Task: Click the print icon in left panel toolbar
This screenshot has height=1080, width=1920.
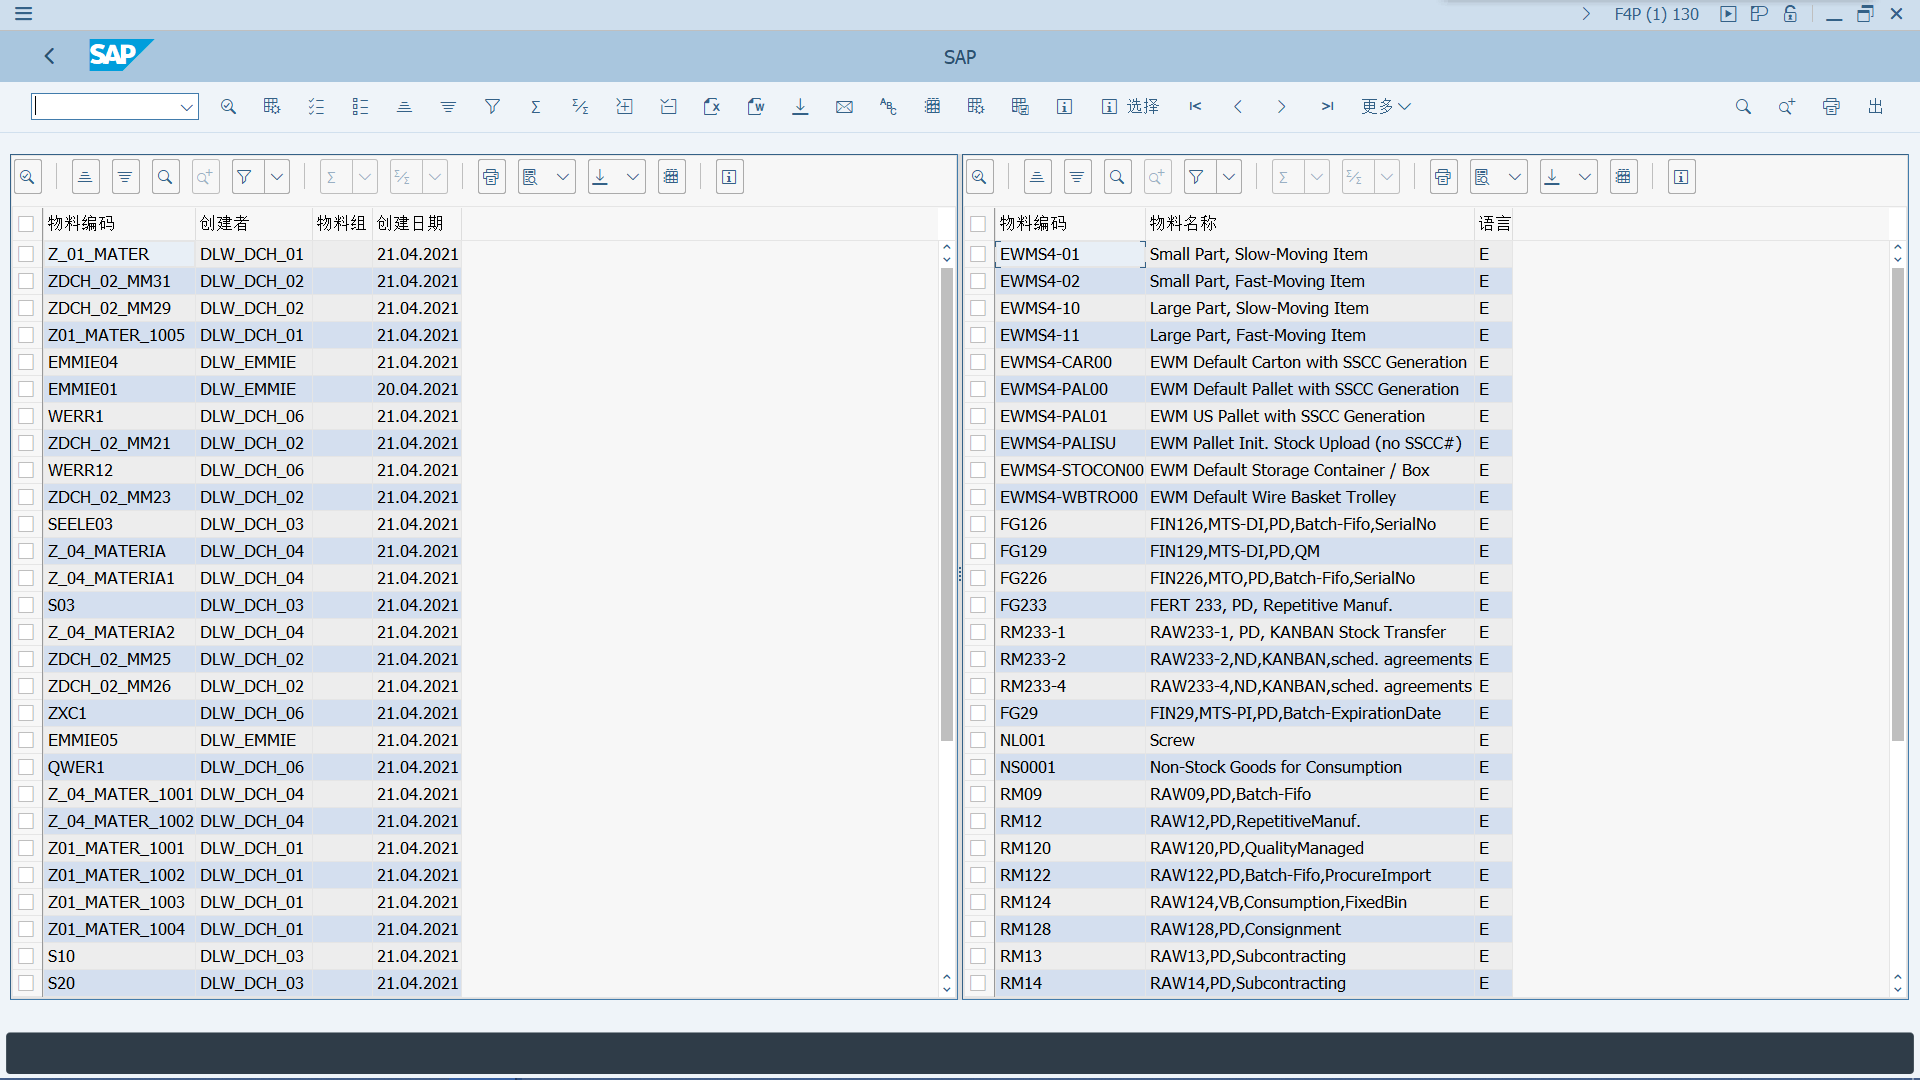Action: click(x=491, y=177)
